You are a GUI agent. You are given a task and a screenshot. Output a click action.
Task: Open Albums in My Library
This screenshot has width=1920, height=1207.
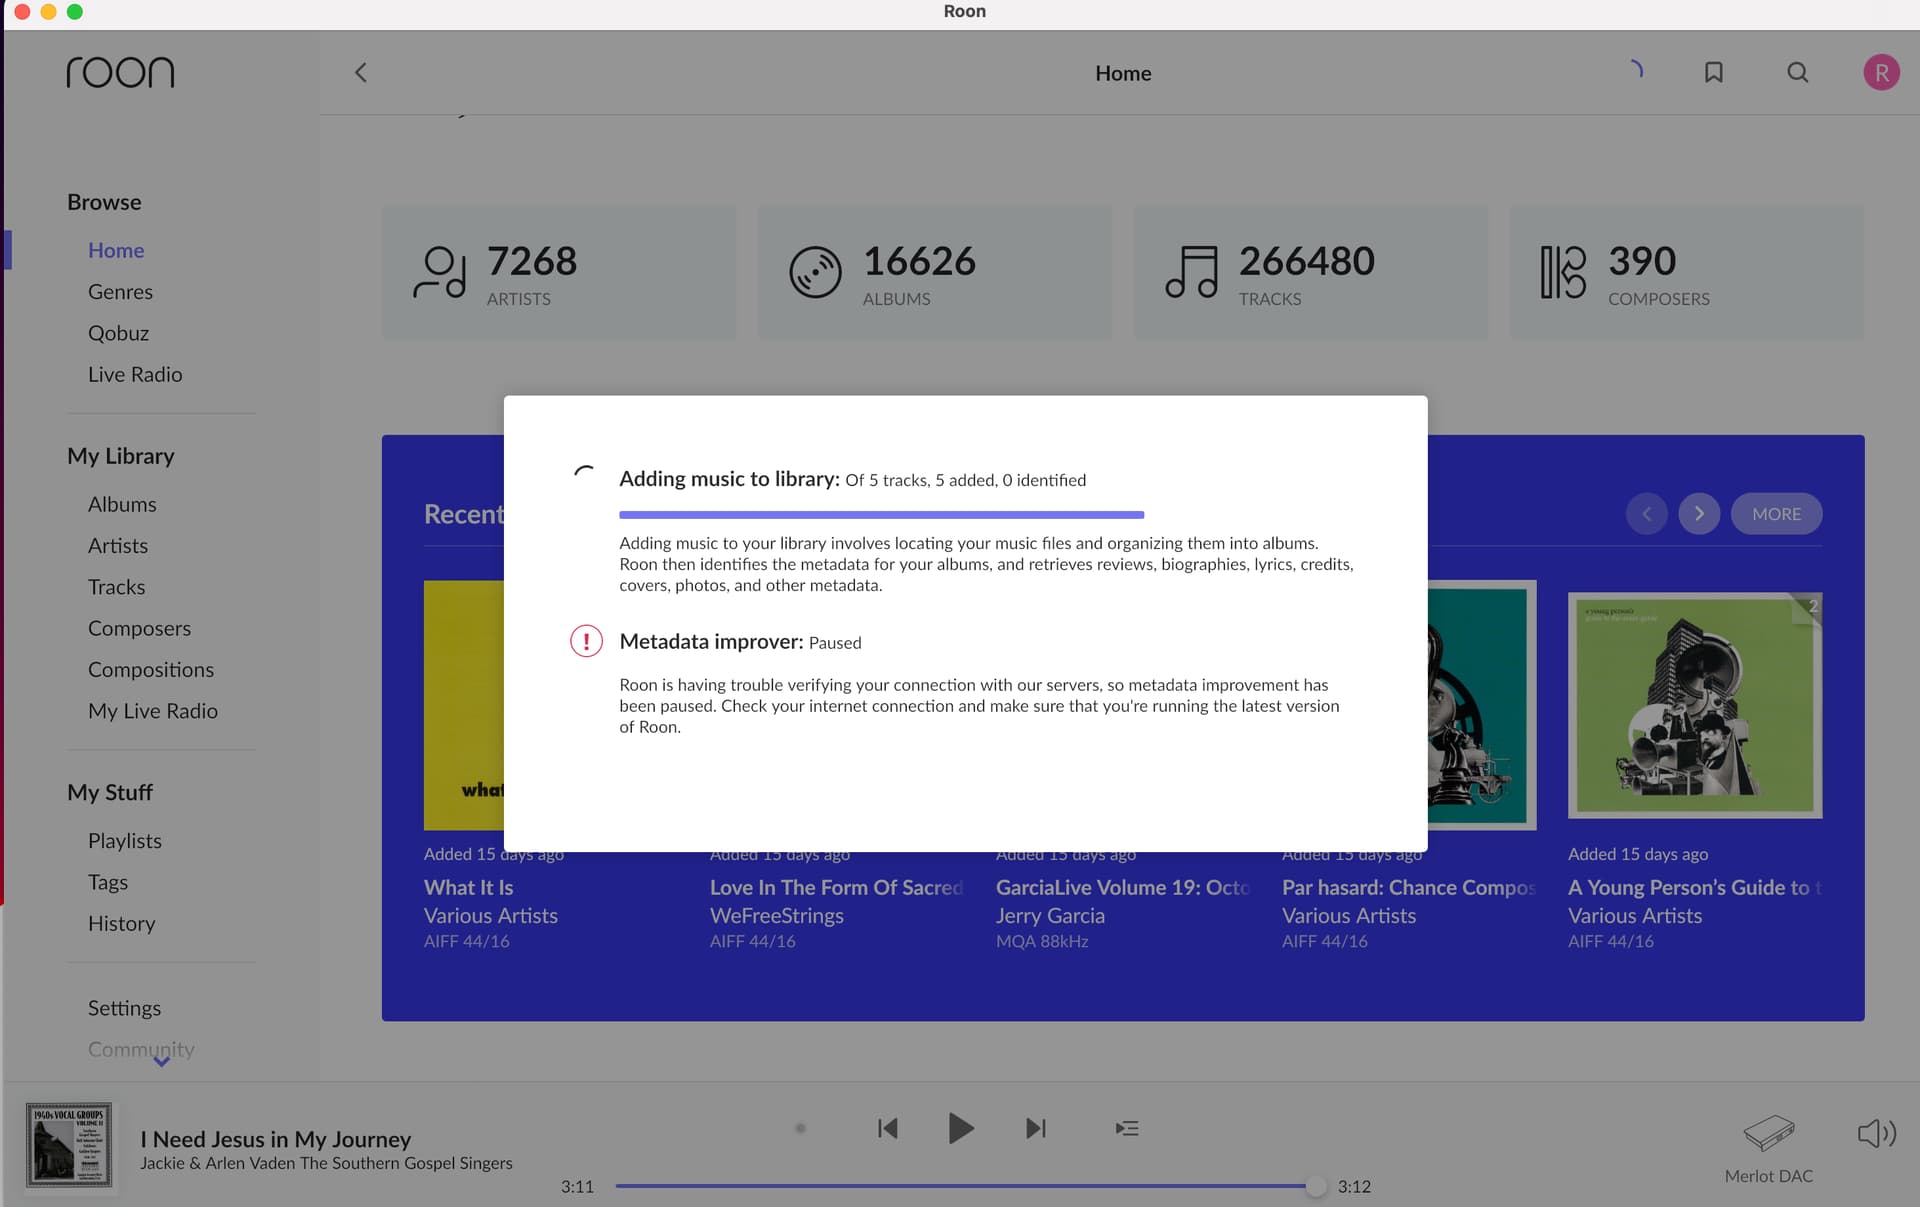click(122, 504)
